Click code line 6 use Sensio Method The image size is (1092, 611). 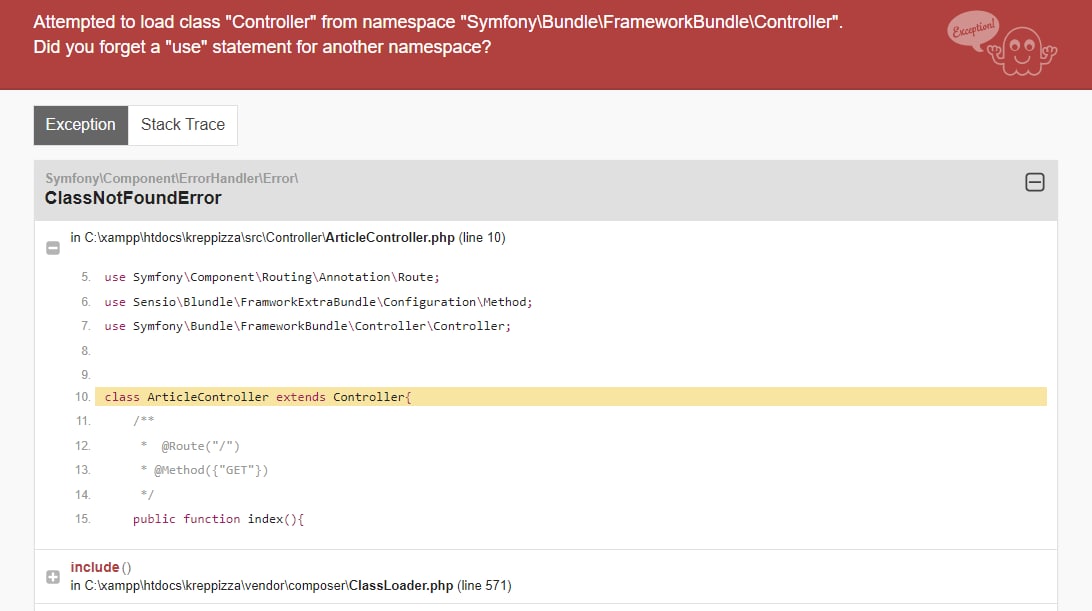click(318, 302)
